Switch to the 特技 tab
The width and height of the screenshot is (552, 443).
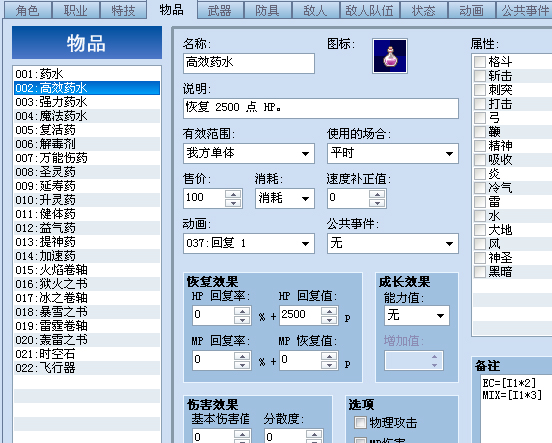[124, 11]
